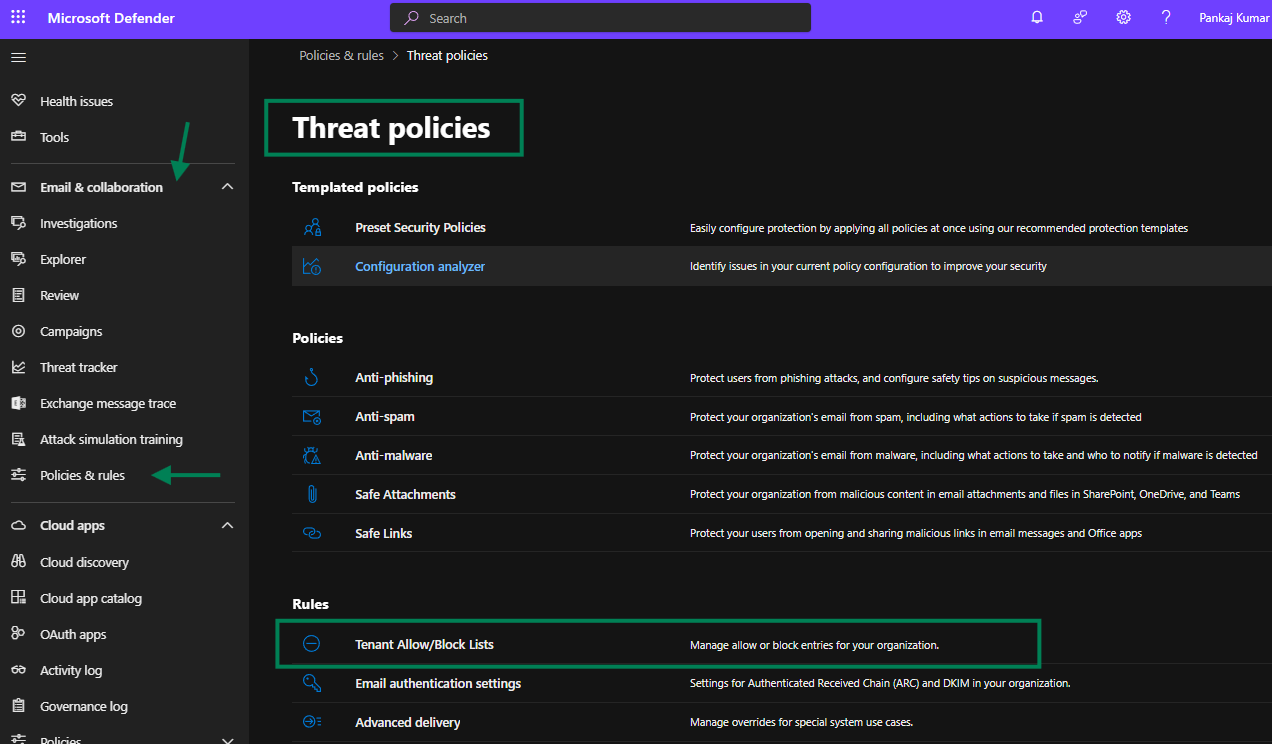Open Safe Attachments policy link
The width and height of the screenshot is (1272, 744).
[x=405, y=494]
